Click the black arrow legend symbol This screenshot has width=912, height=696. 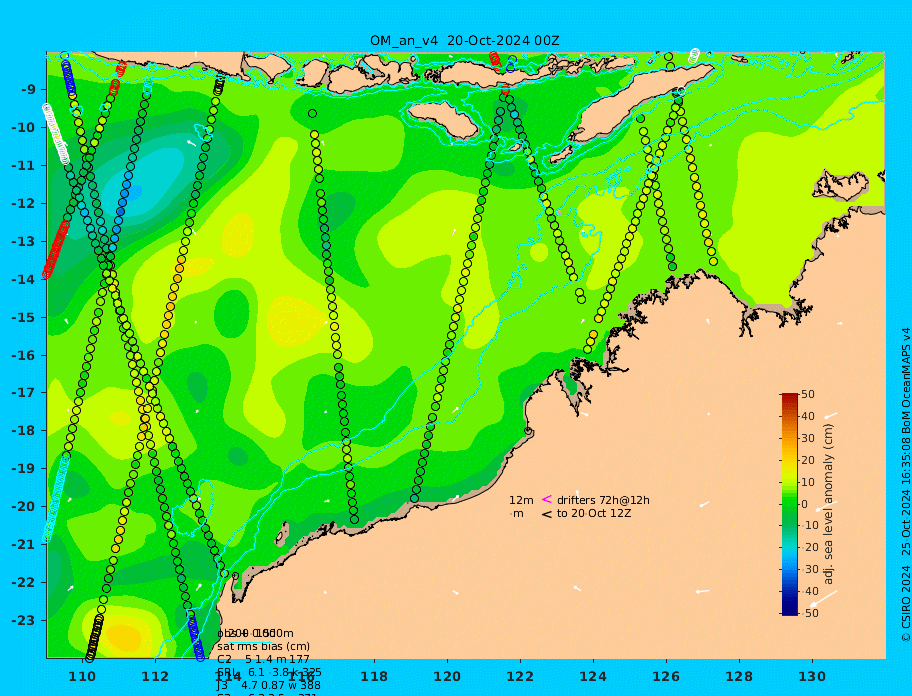tap(547, 514)
